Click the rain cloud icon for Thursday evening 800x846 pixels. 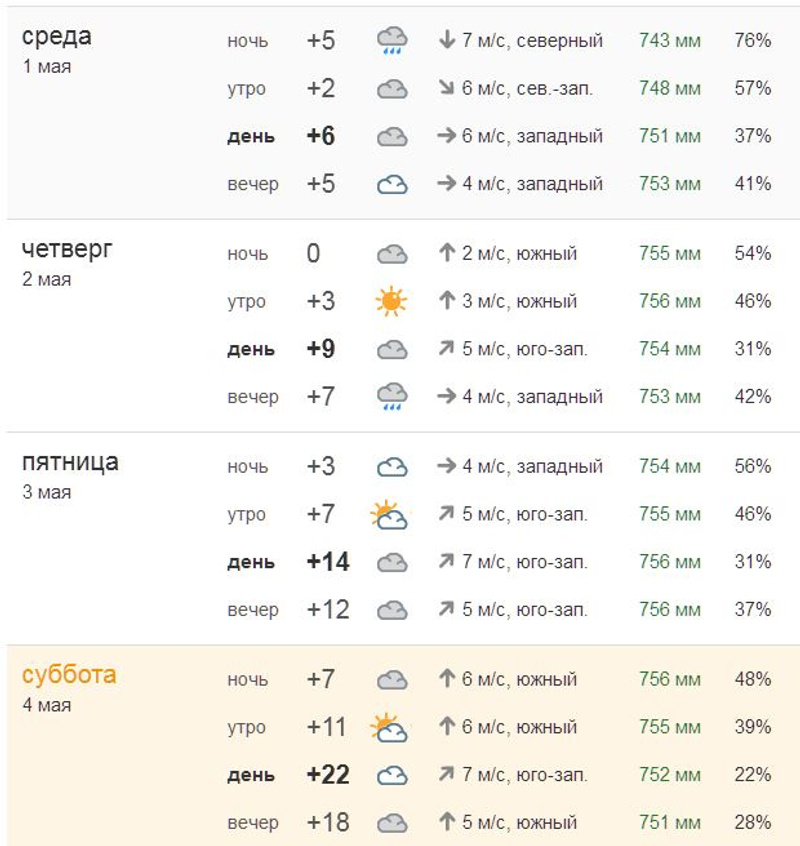point(392,397)
